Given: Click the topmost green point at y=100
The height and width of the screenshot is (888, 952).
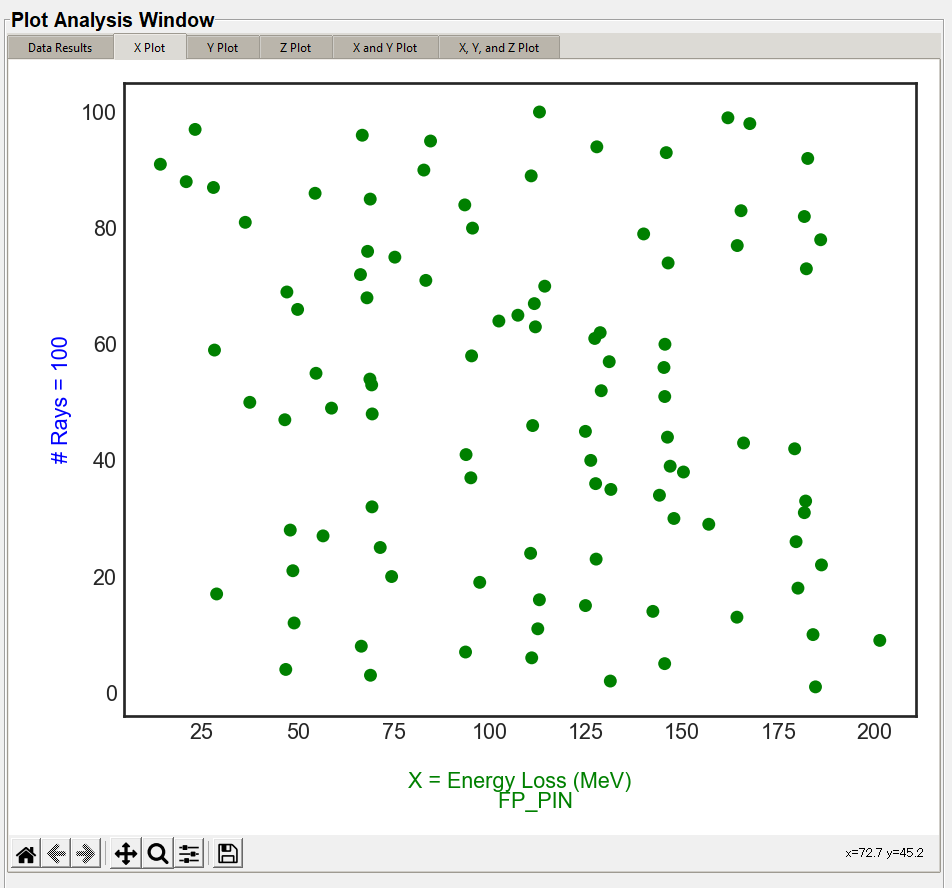Looking at the screenshot, I should pyautogui.click(x=539, y=112).
